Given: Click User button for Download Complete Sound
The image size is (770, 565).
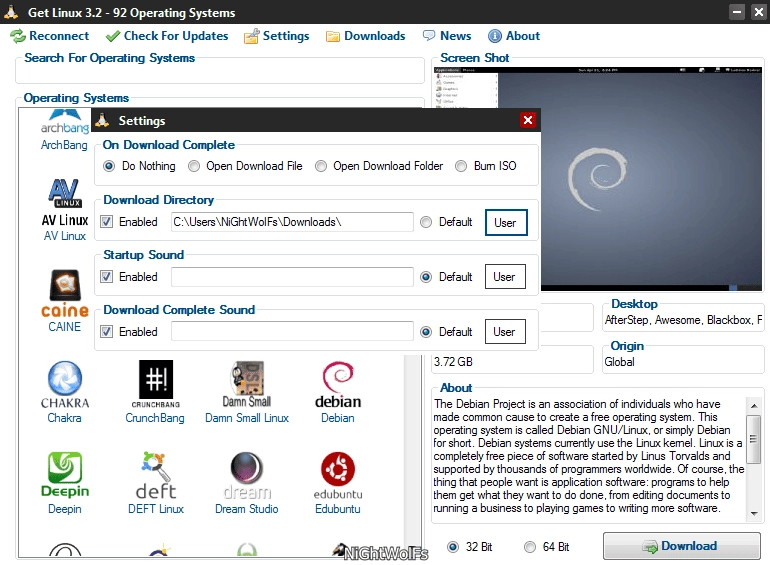Looking at the screenshot, I should tap(505, 332).
